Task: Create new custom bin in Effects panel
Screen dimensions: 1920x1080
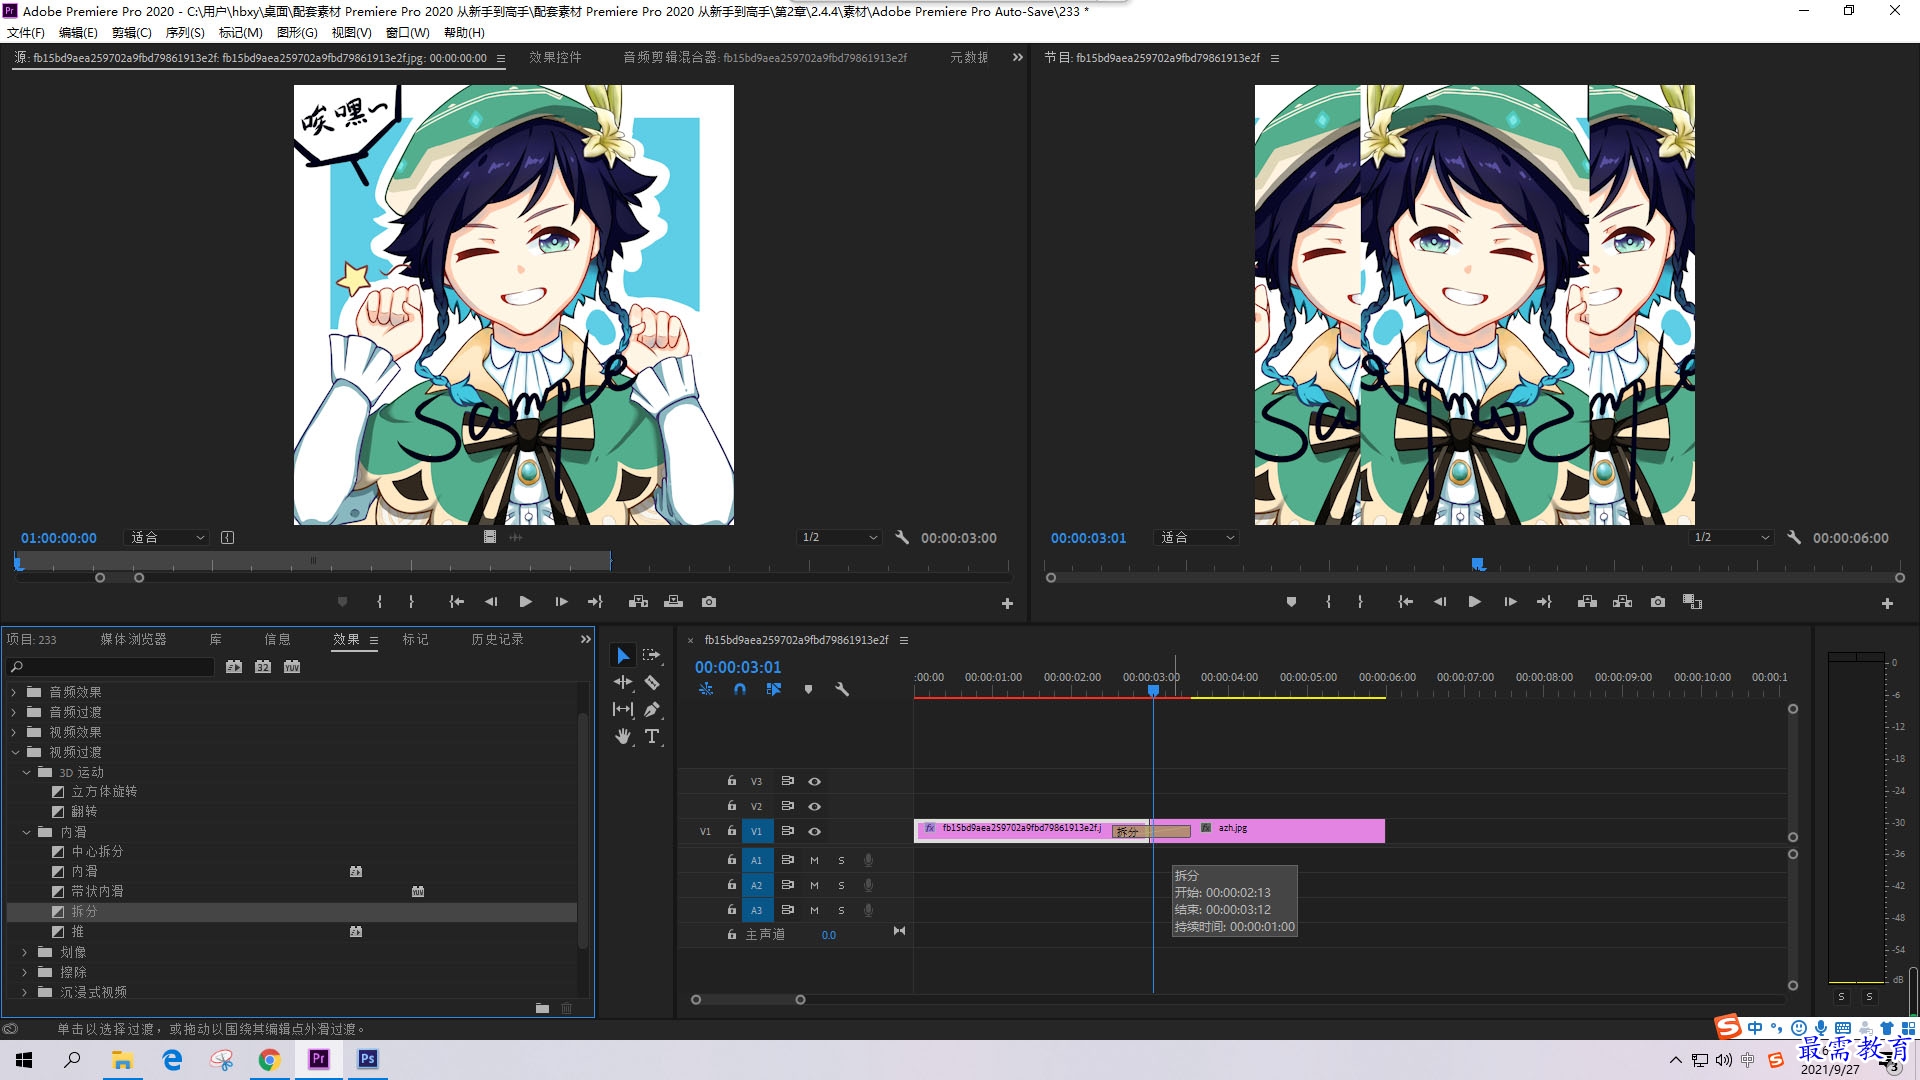Action: point(542,1008)
